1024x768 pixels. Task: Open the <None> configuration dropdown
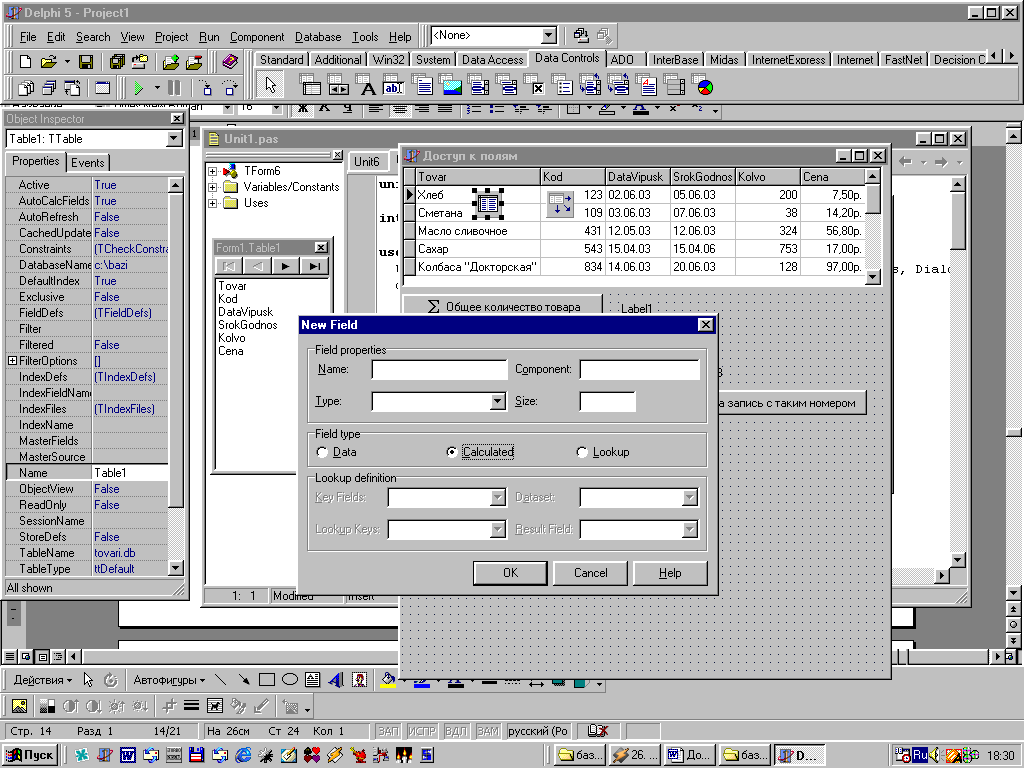[x=549, y=35]
